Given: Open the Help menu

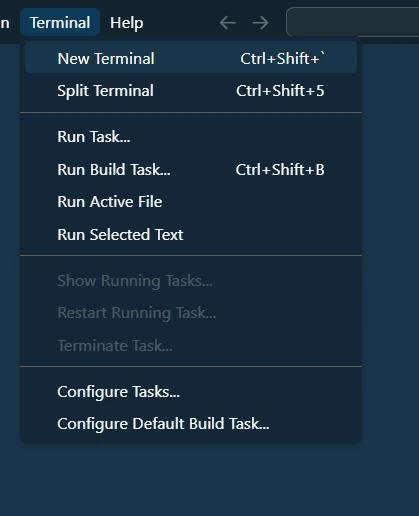Looking at the screenshot, I should point(127,23).
